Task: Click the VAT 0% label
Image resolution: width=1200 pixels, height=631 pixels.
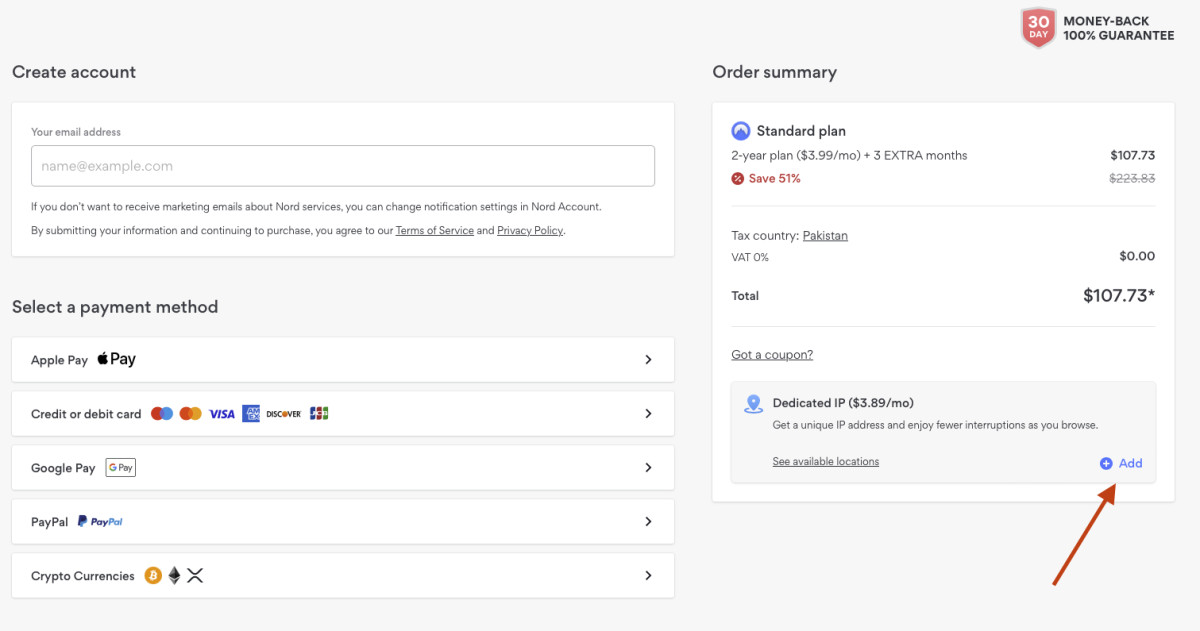Action: (750, 257)
